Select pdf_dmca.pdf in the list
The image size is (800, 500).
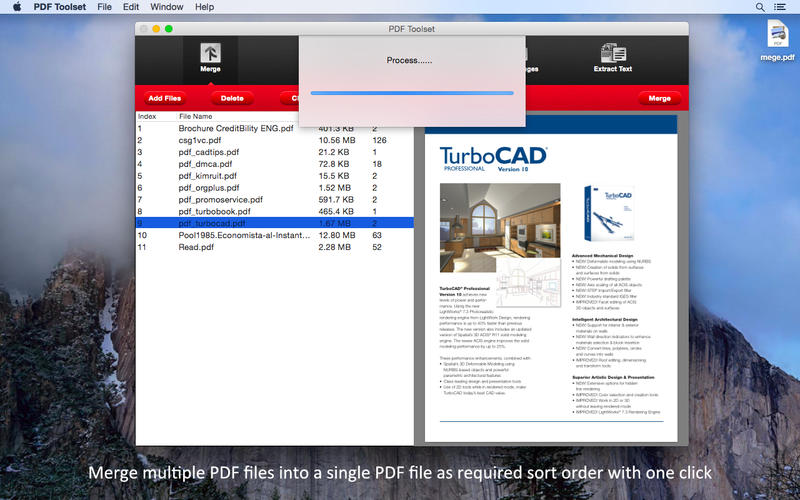pos(274,164)
